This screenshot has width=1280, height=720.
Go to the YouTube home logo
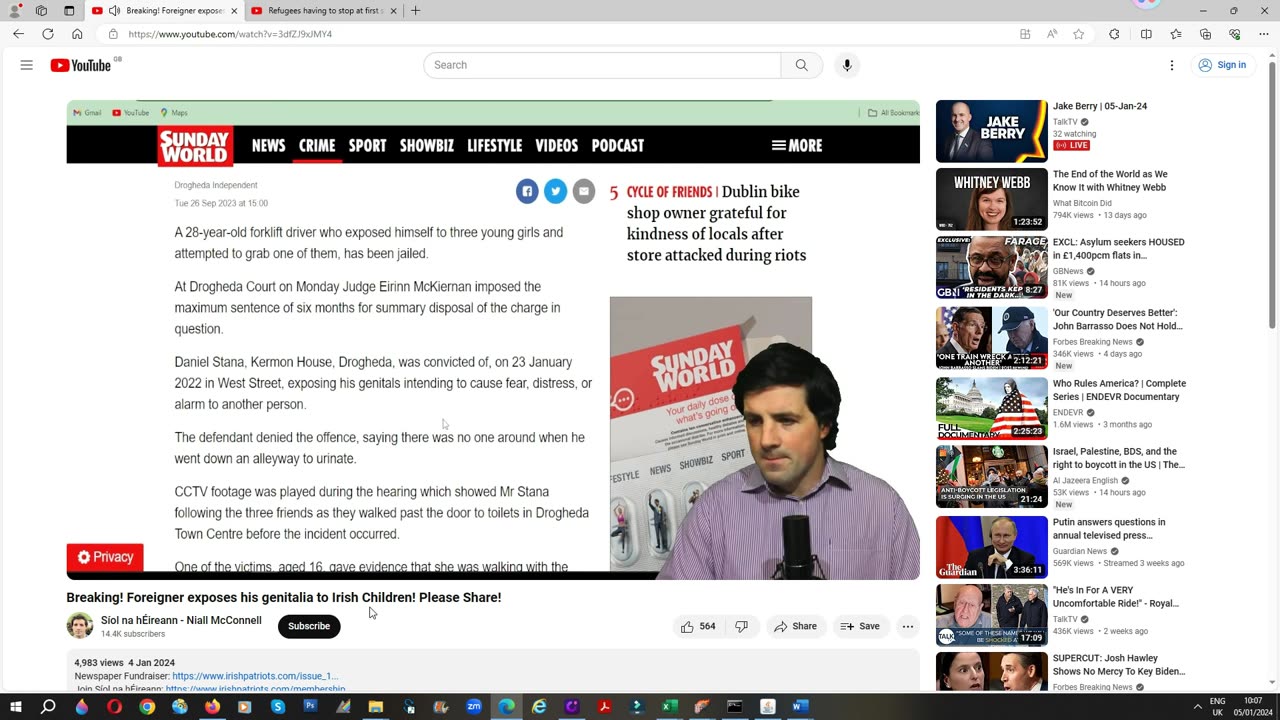[81, 65]
